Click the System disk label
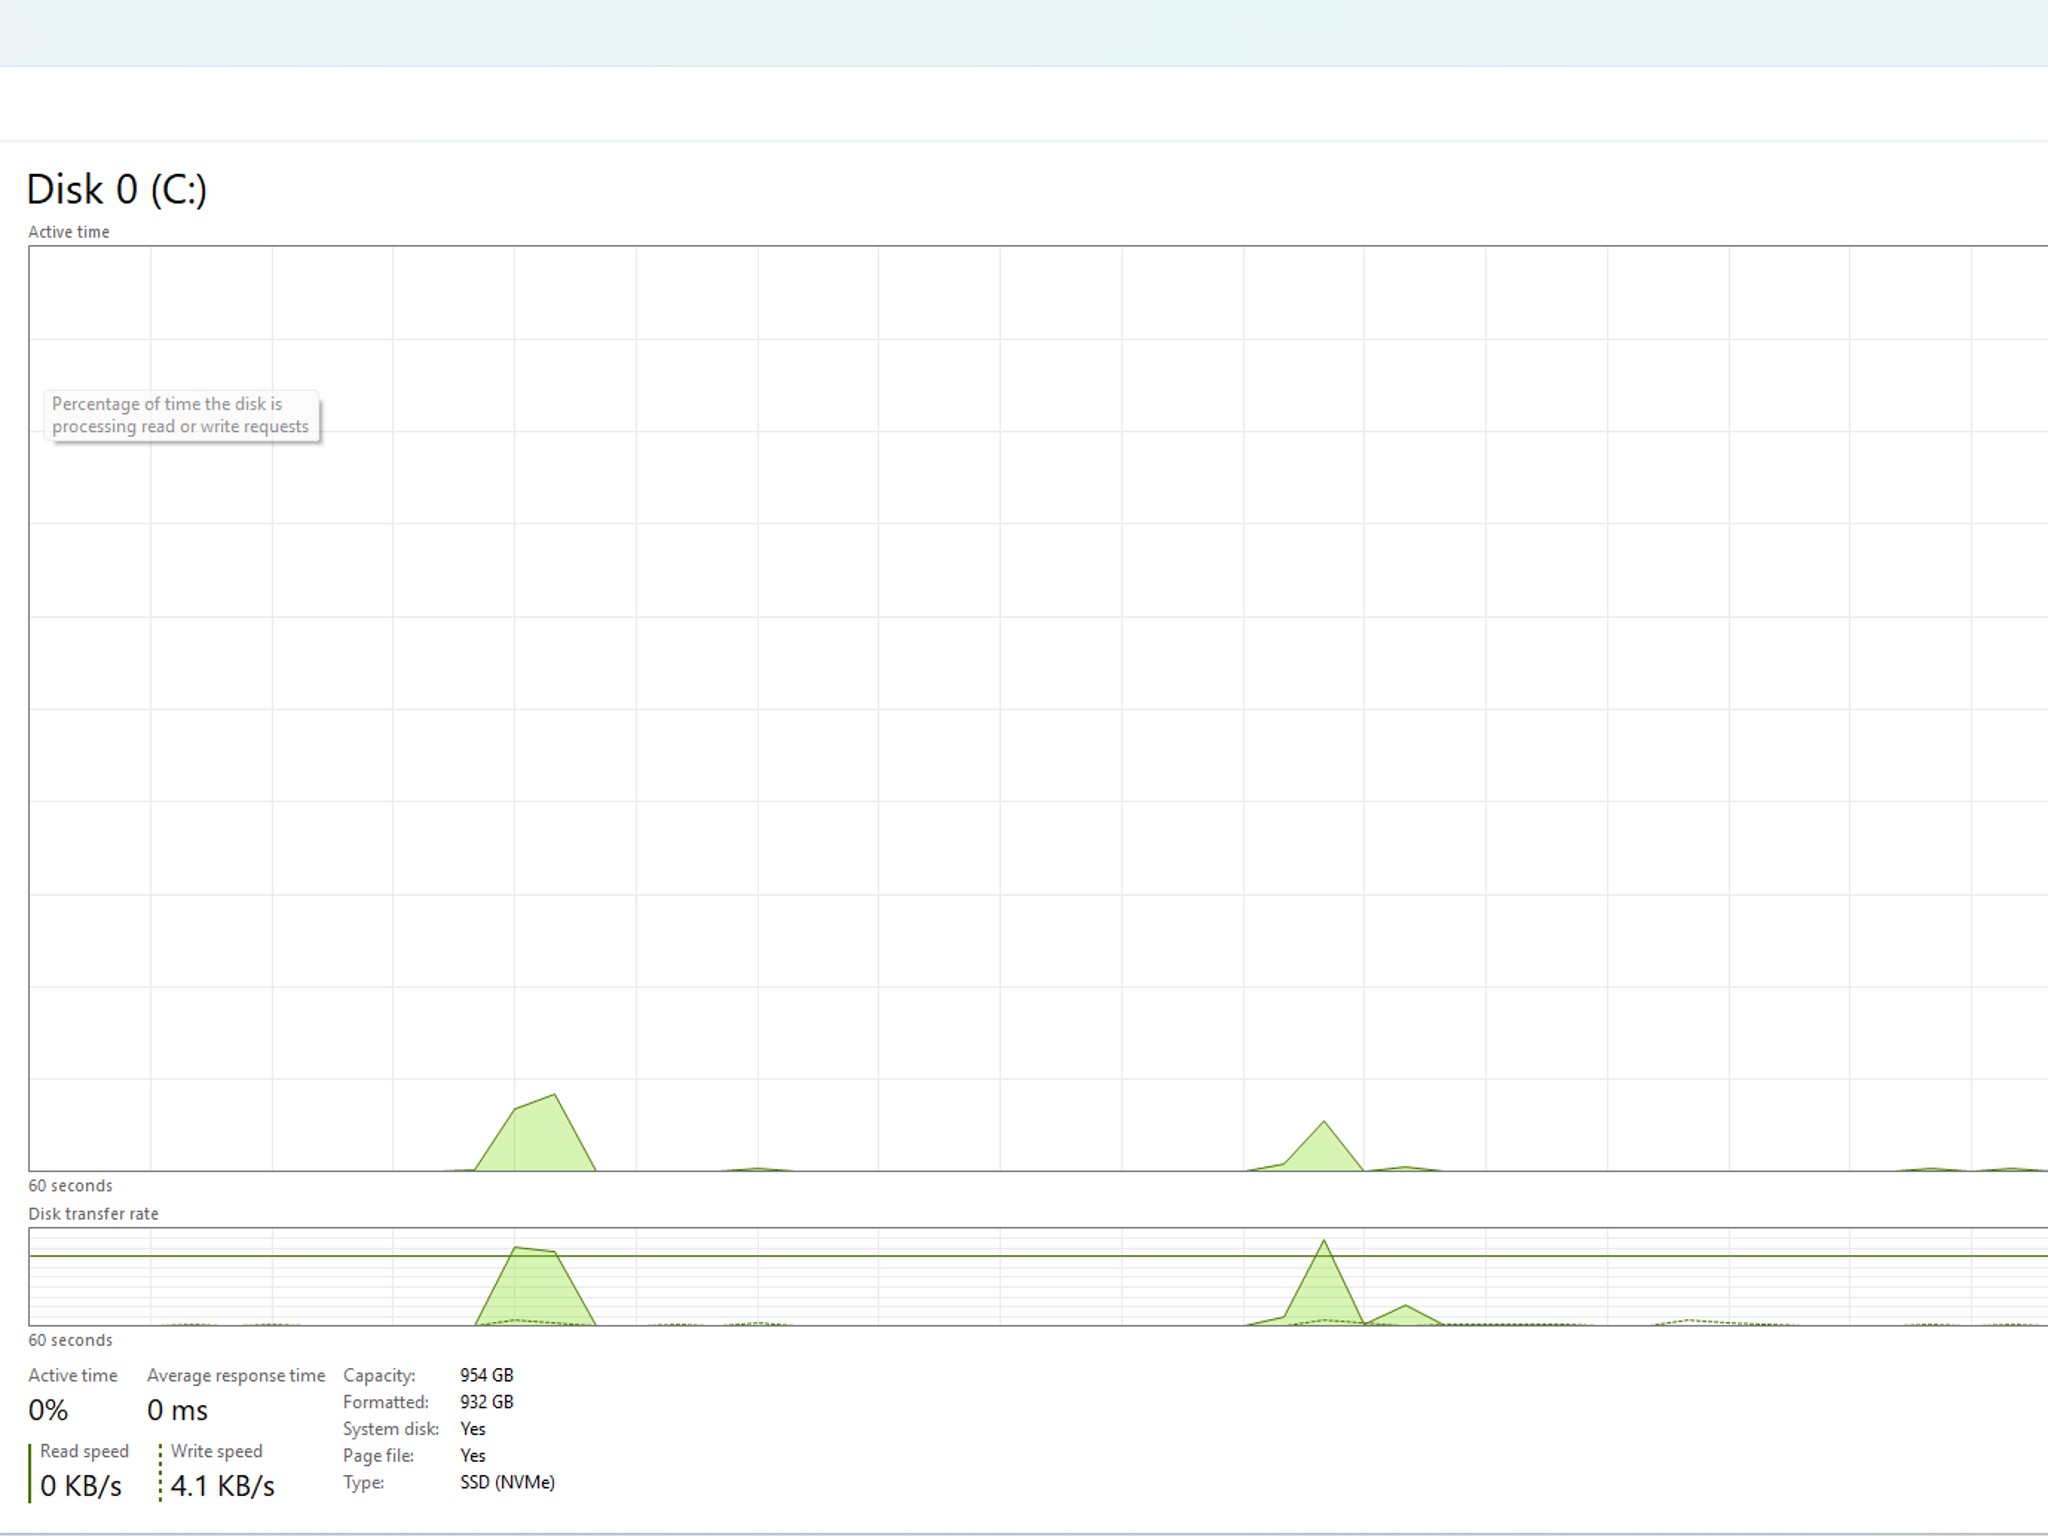 (x=391, y=1429)
